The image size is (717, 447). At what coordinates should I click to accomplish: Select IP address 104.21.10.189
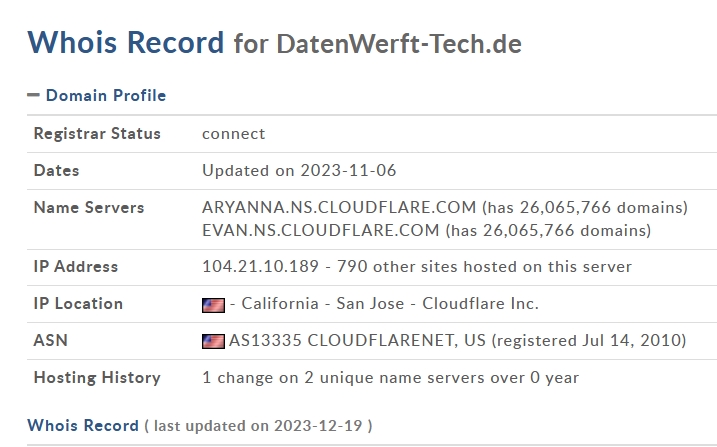[260, 266]
